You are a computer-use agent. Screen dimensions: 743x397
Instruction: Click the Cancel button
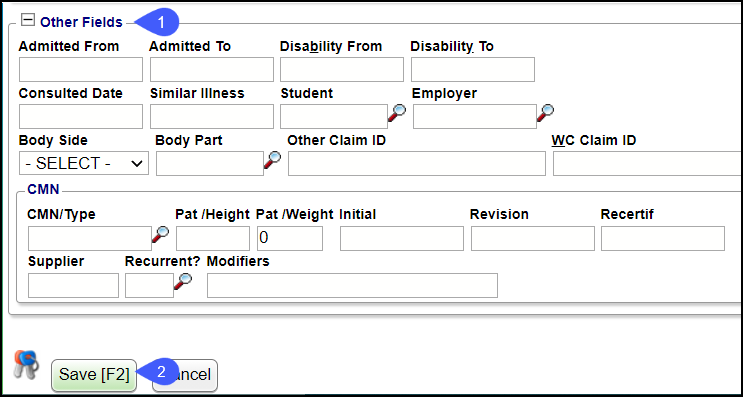[x=185, y=375]
